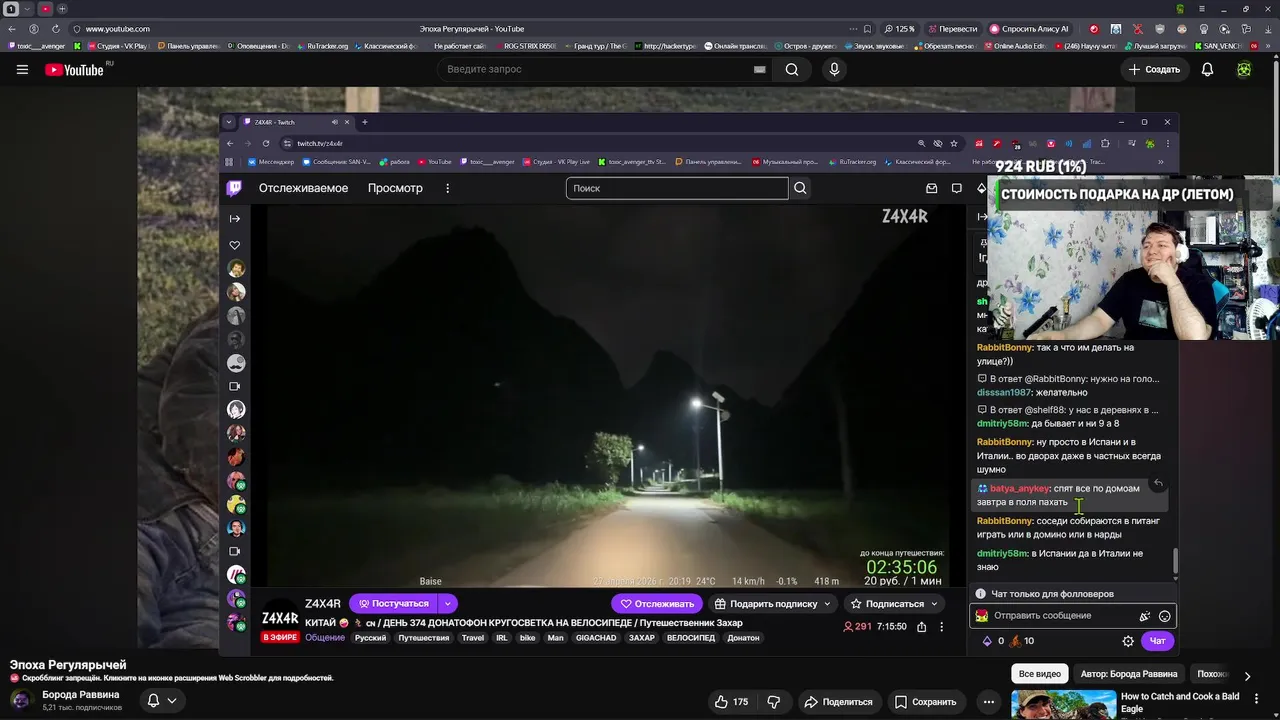Viewport: 1280px width, 720px height.
Task: Open browser page menu three dots in address bar
Action: click(x=853, y=29)
